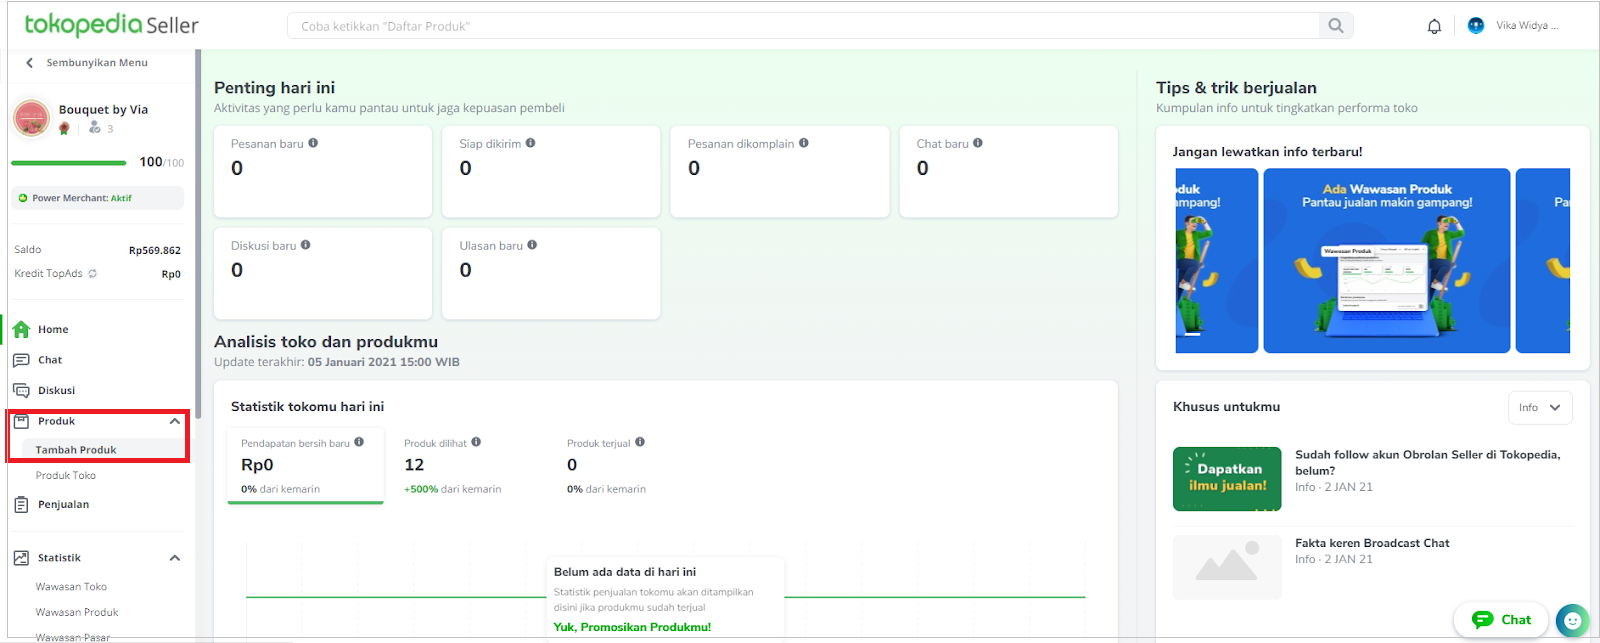Viewport: 1600px width, 643px height.
Task: Click the sidebar vertical scrollbar
Action: coord(198,234)
